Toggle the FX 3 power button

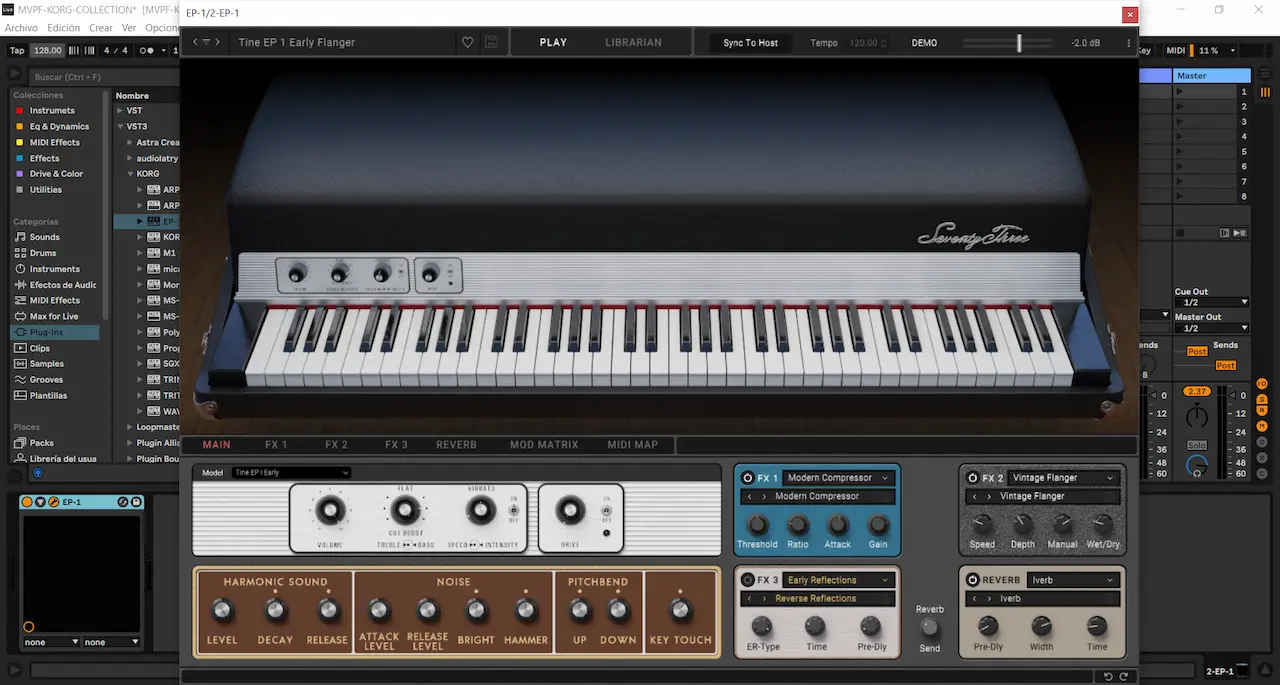(x=748, y=580)
